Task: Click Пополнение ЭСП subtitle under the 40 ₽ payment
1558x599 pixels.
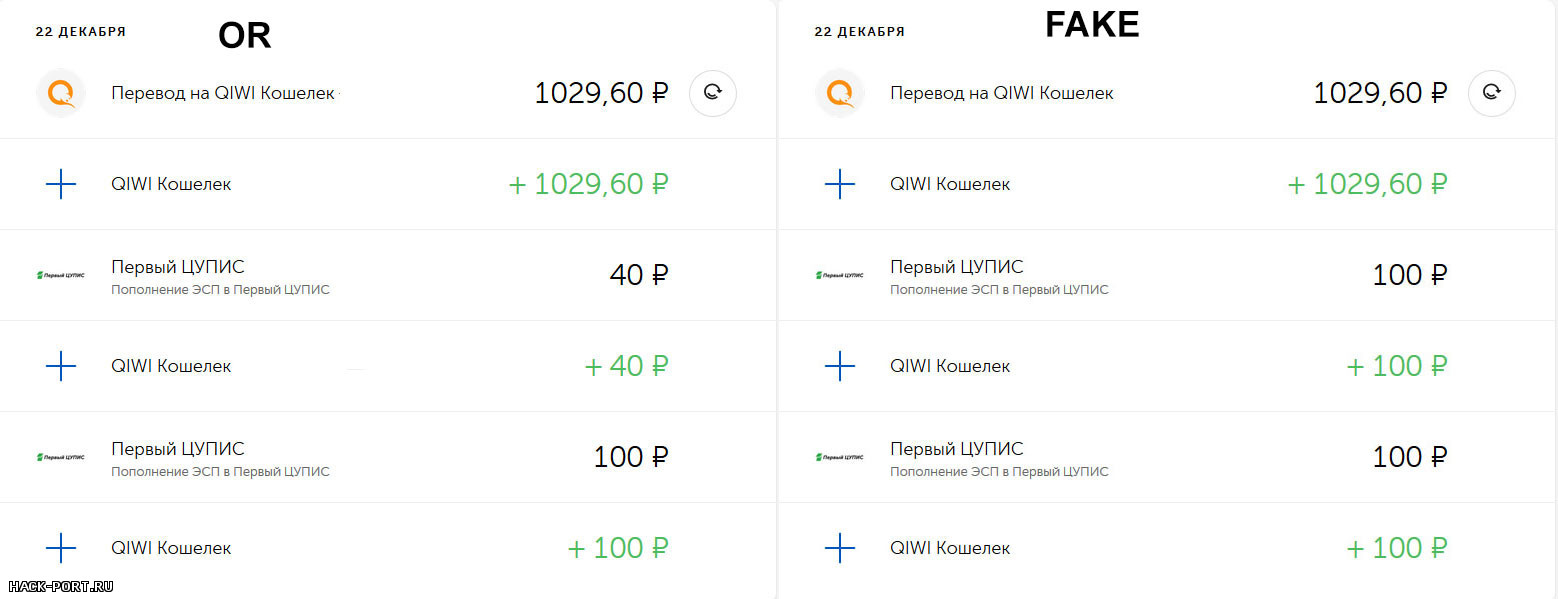Action: (220, 290)
